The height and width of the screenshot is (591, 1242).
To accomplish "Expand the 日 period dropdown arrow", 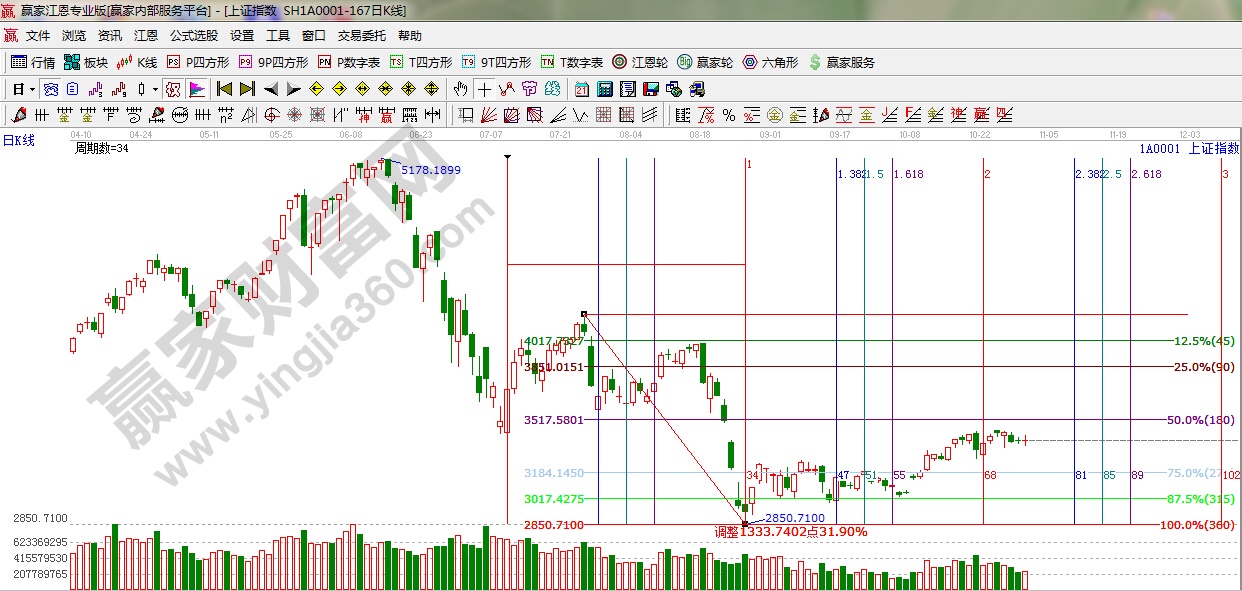I will pyautogui.click(x=32, y=89).
